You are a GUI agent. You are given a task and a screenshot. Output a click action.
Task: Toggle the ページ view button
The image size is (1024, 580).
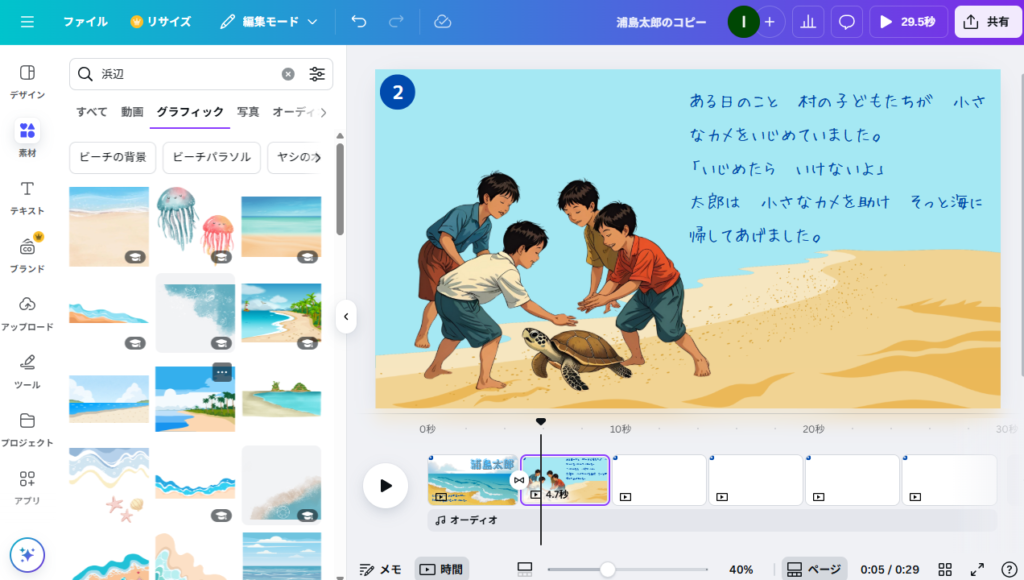(814, 570)
